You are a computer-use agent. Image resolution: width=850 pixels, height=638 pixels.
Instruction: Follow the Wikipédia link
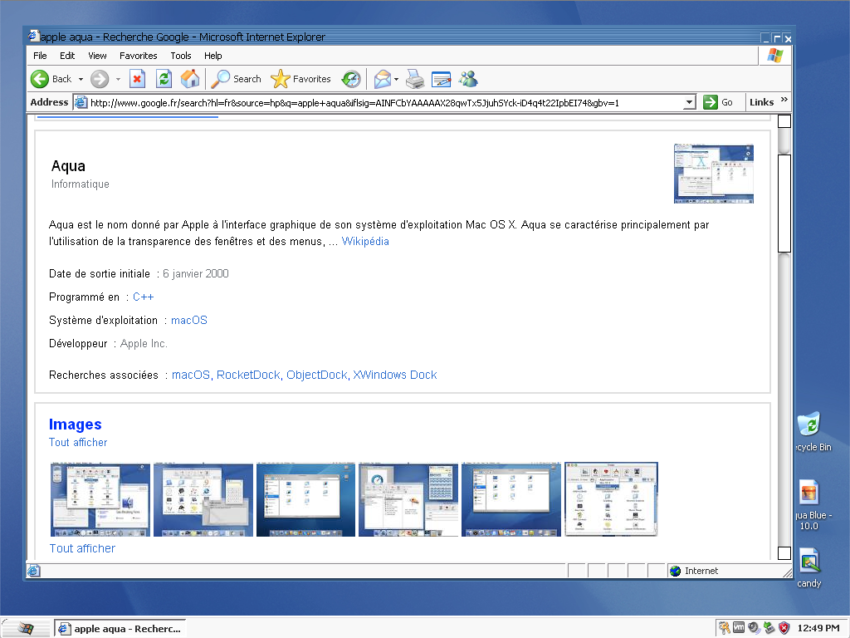tap(365, 241)
